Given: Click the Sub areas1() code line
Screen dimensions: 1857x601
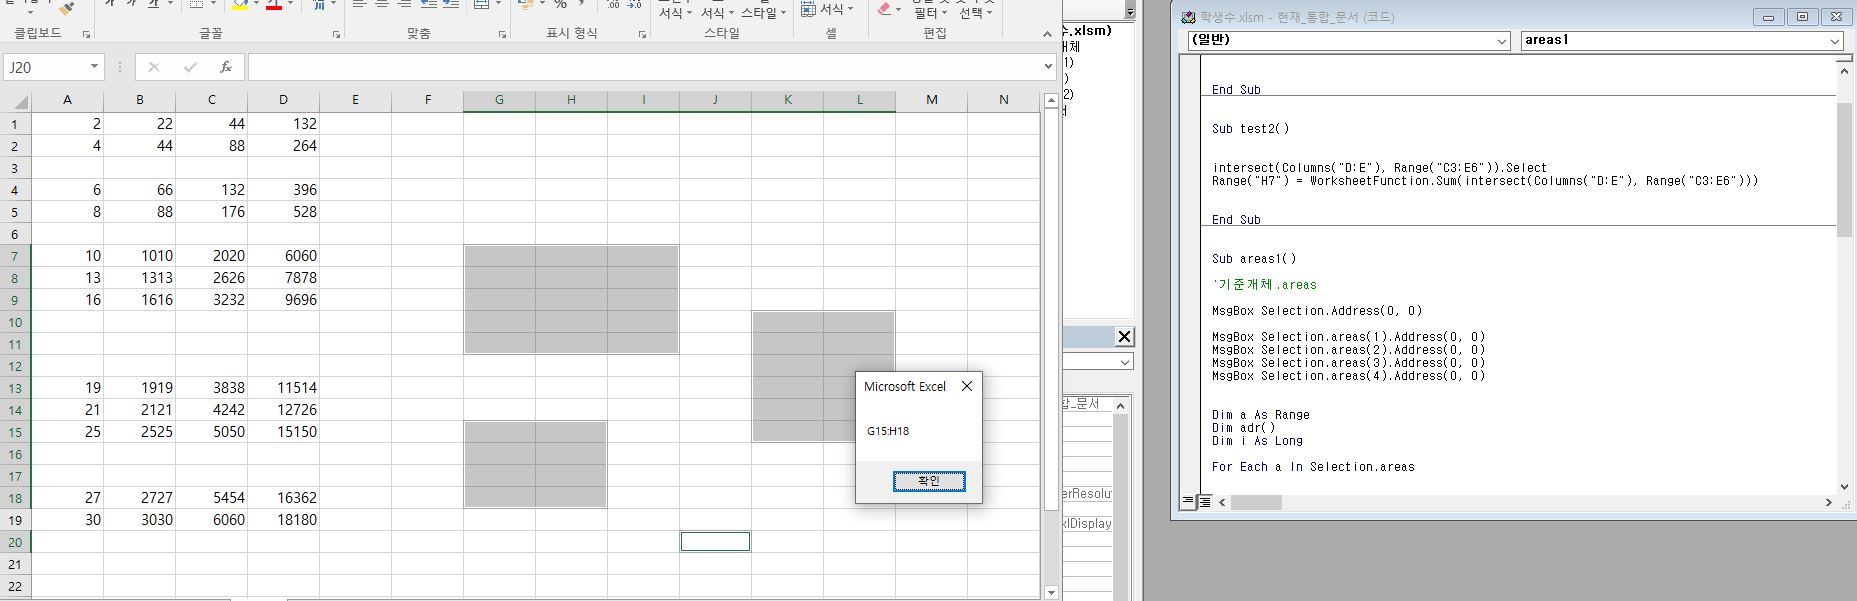Looking at the screenshot, I should pos(1254,259).
